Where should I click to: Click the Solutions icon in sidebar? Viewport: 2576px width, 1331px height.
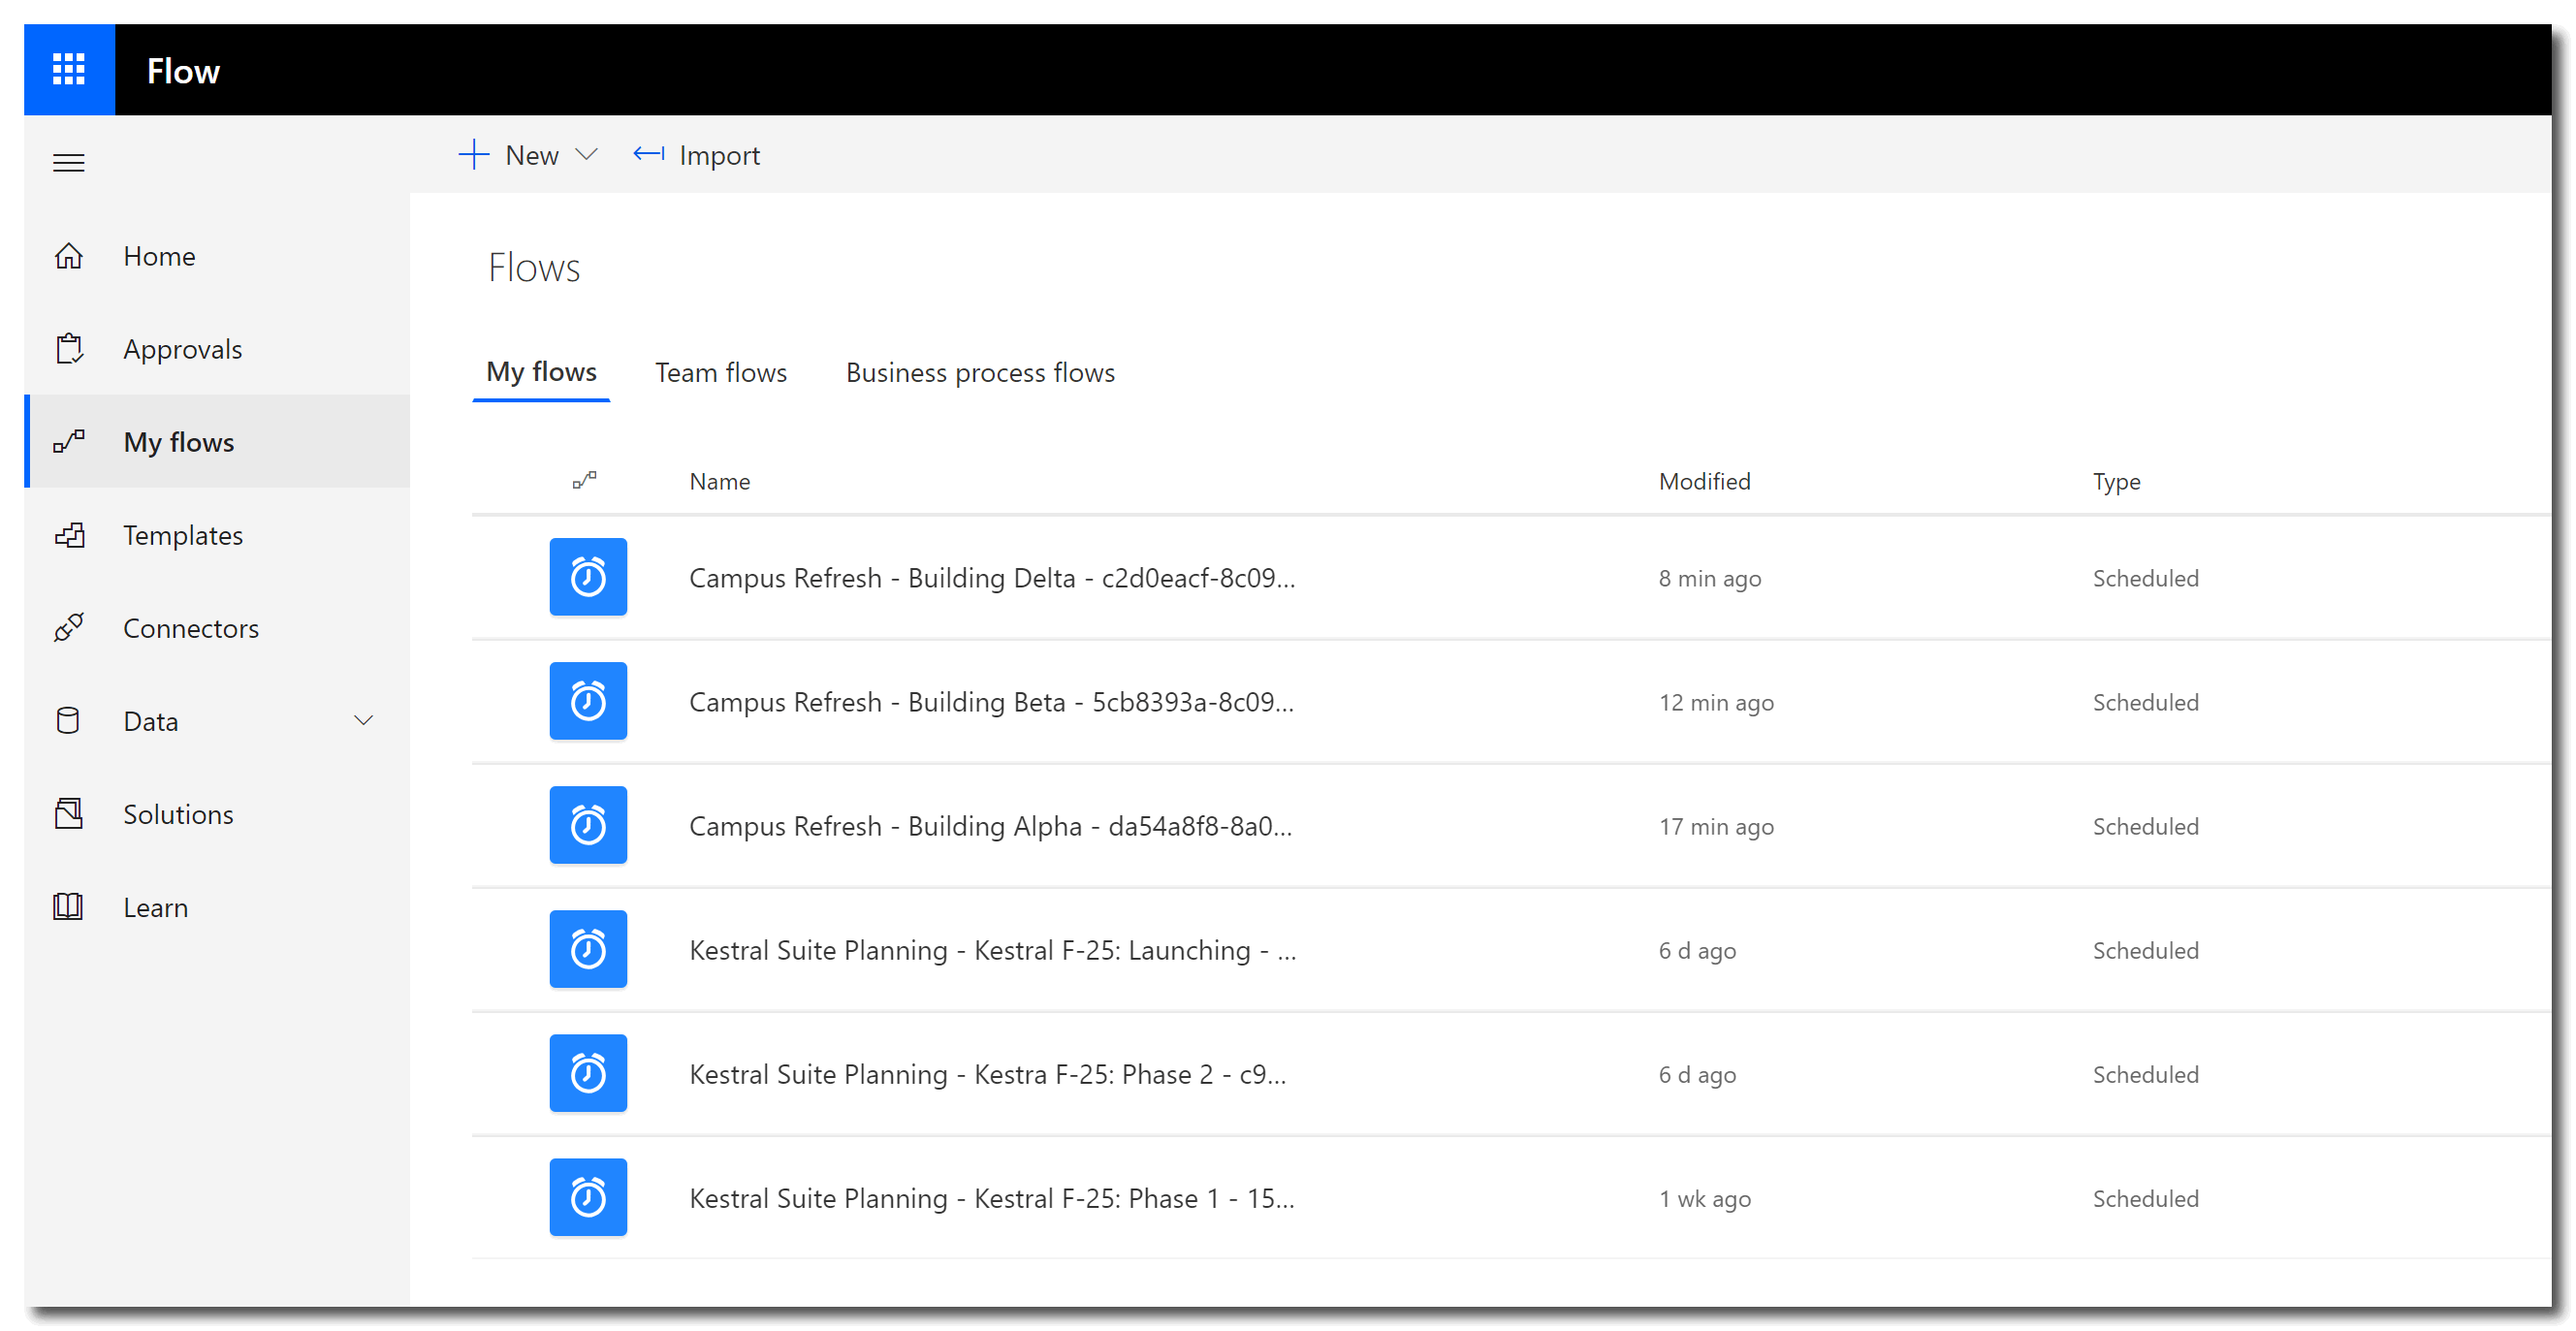tap(69, 814)
